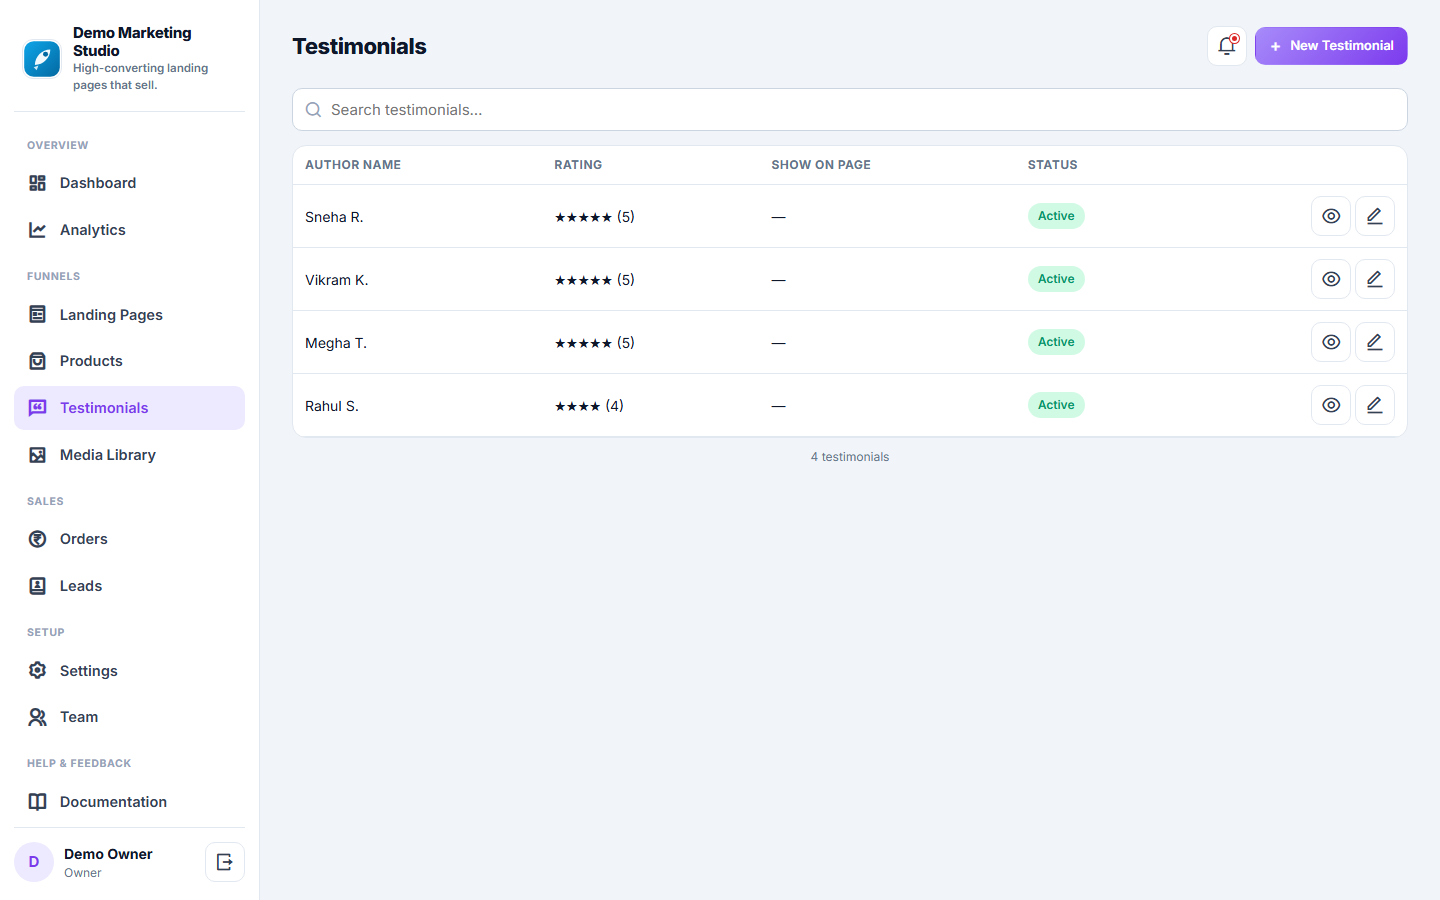Click the Active badge for Vikram K.
The image size is (1440, 900).
click(1056, 279)
